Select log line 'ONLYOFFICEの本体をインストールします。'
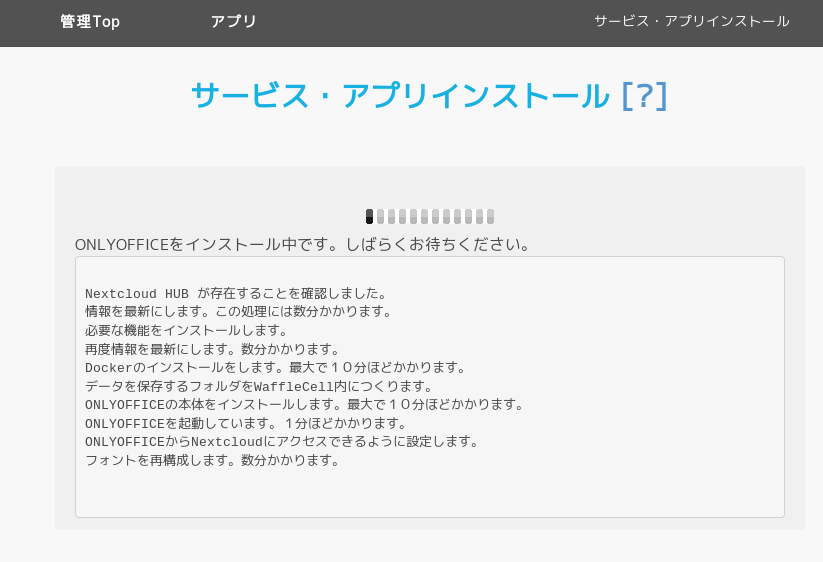This screenshot has height=562, width=823. (216, 405)
